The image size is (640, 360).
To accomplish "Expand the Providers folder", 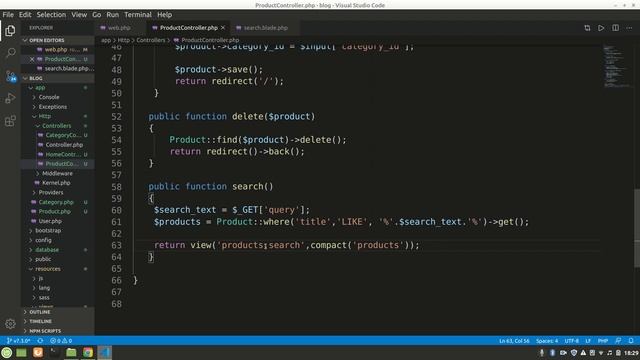I will click(51, 192).
